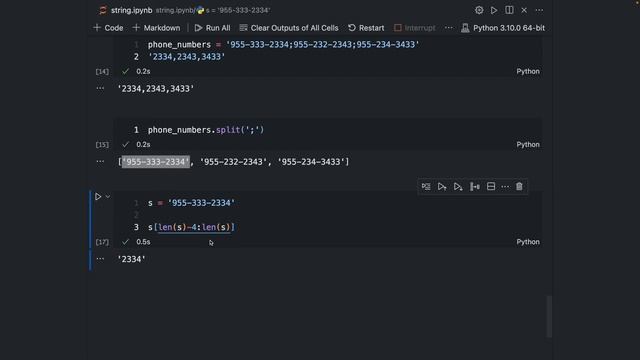
Task: Open output menu for split list result
Action: coord(100,162)
